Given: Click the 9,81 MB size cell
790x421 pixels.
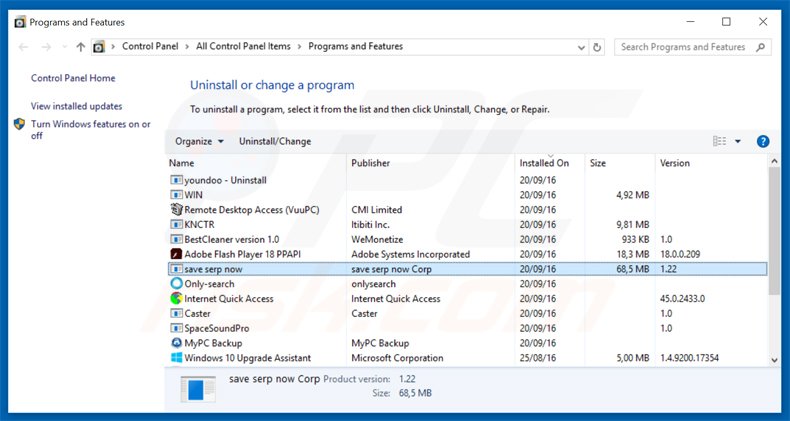Looking at the screenshot, I should 632,225.
